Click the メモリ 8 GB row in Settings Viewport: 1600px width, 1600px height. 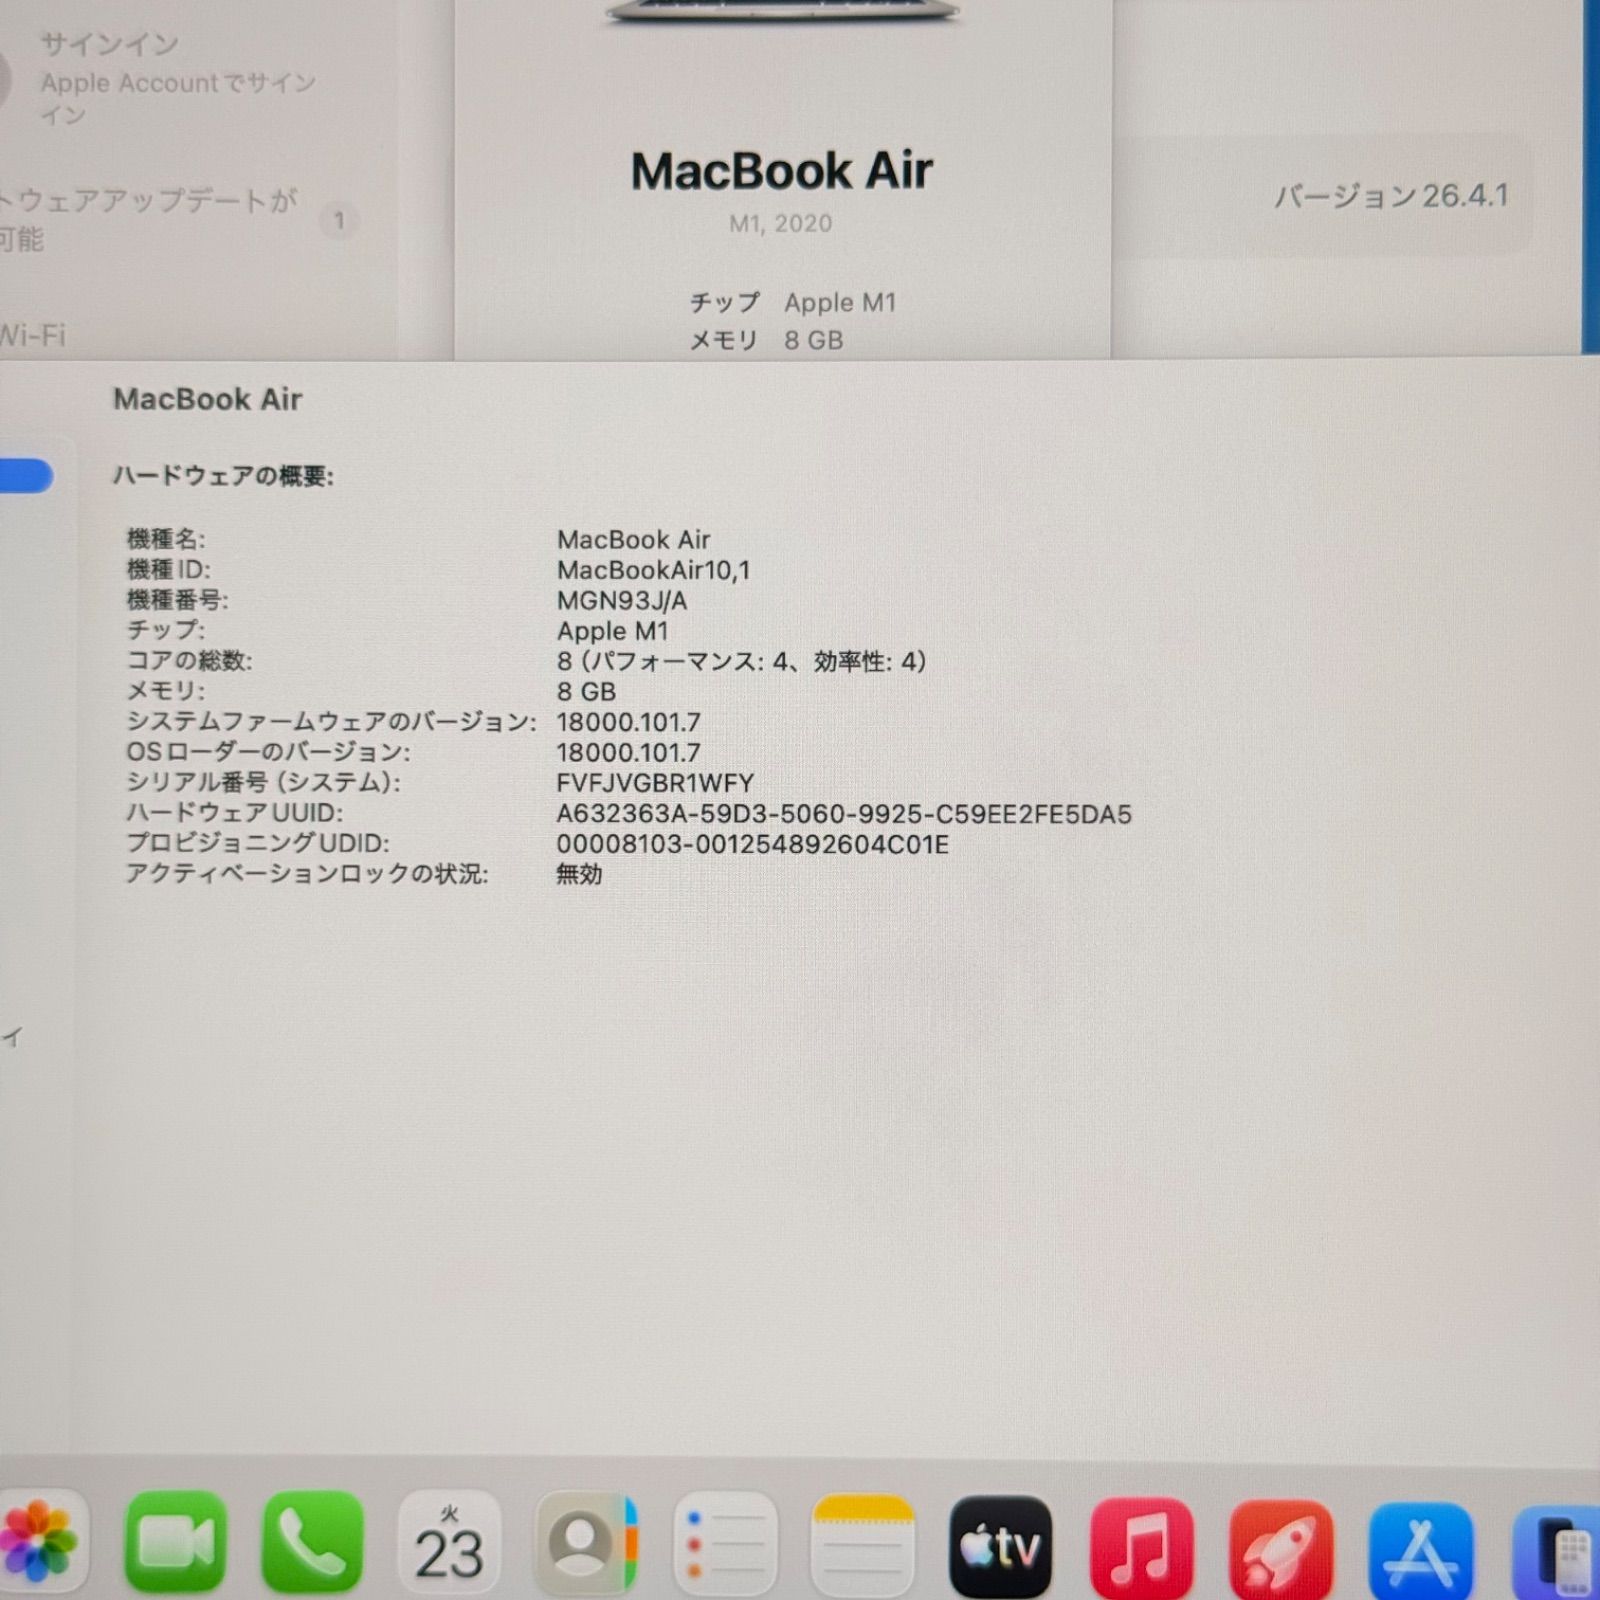click(766, 340)
